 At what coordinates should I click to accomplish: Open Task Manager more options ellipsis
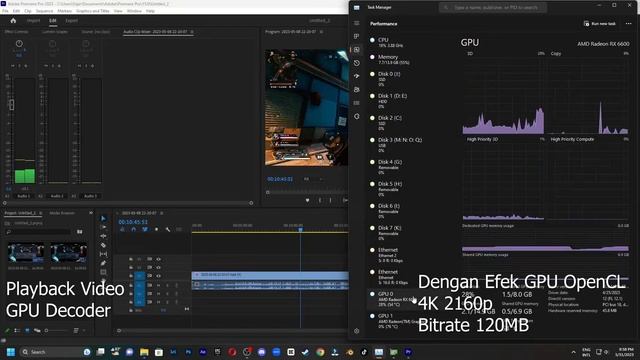point(629,24)
